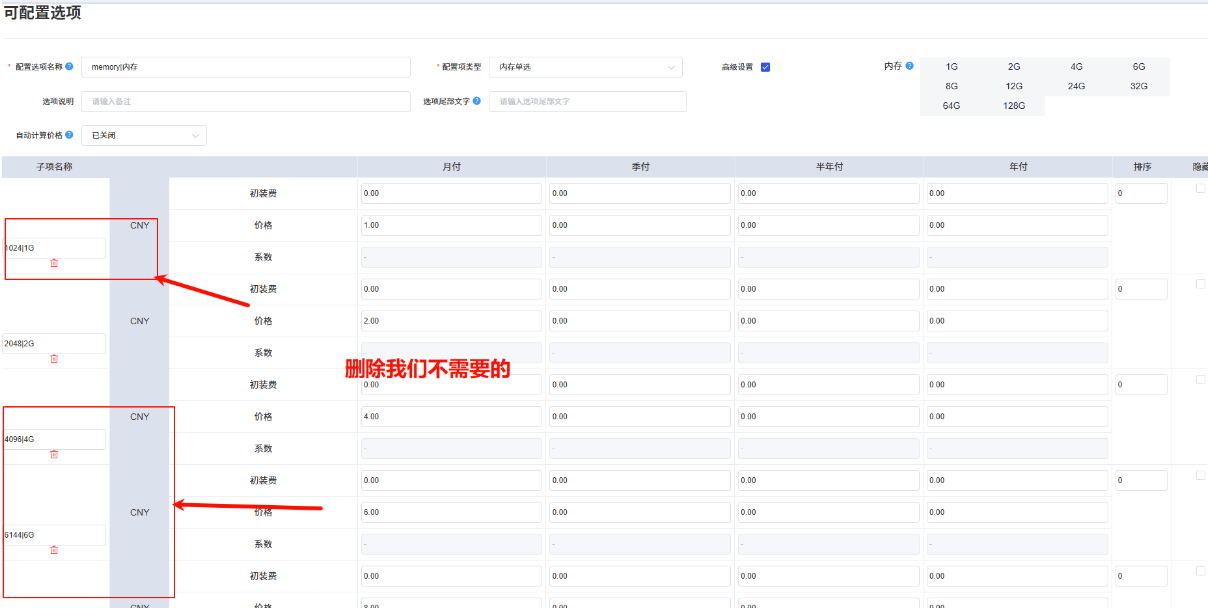This screenshot has height=613, width=1208.
Task: Open the 配置项类型 dropdown showing 内存单选
Action: tap(585, 67)
